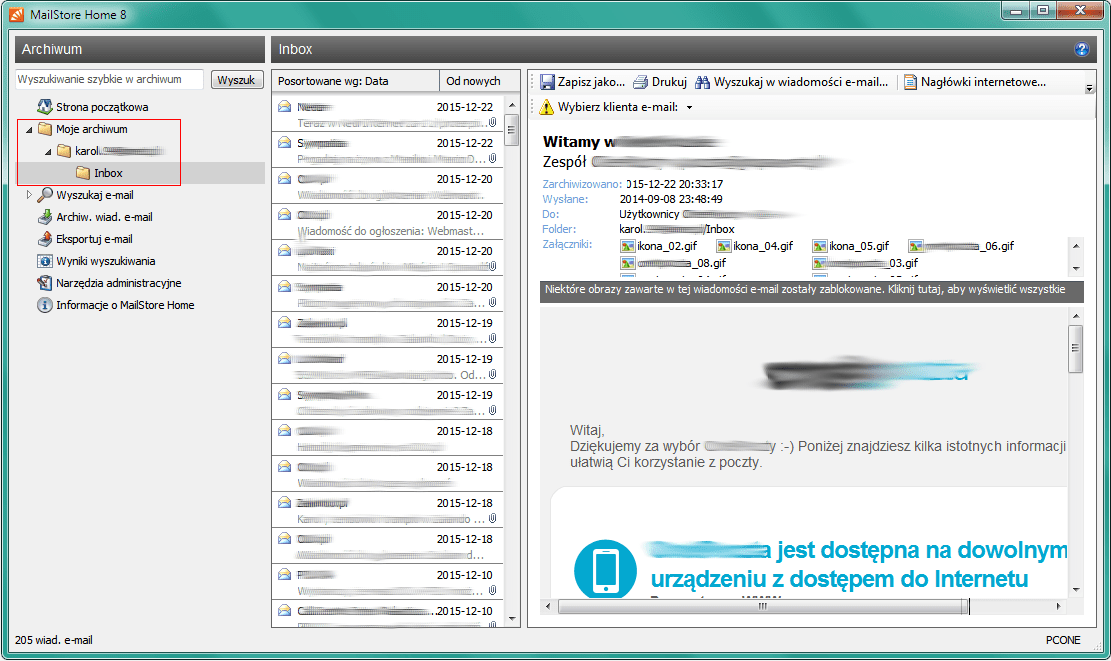Open Wybierz klienta e-mail dropdown
The width and height of the screenshot is (1111, 661).
coord(617,107)
